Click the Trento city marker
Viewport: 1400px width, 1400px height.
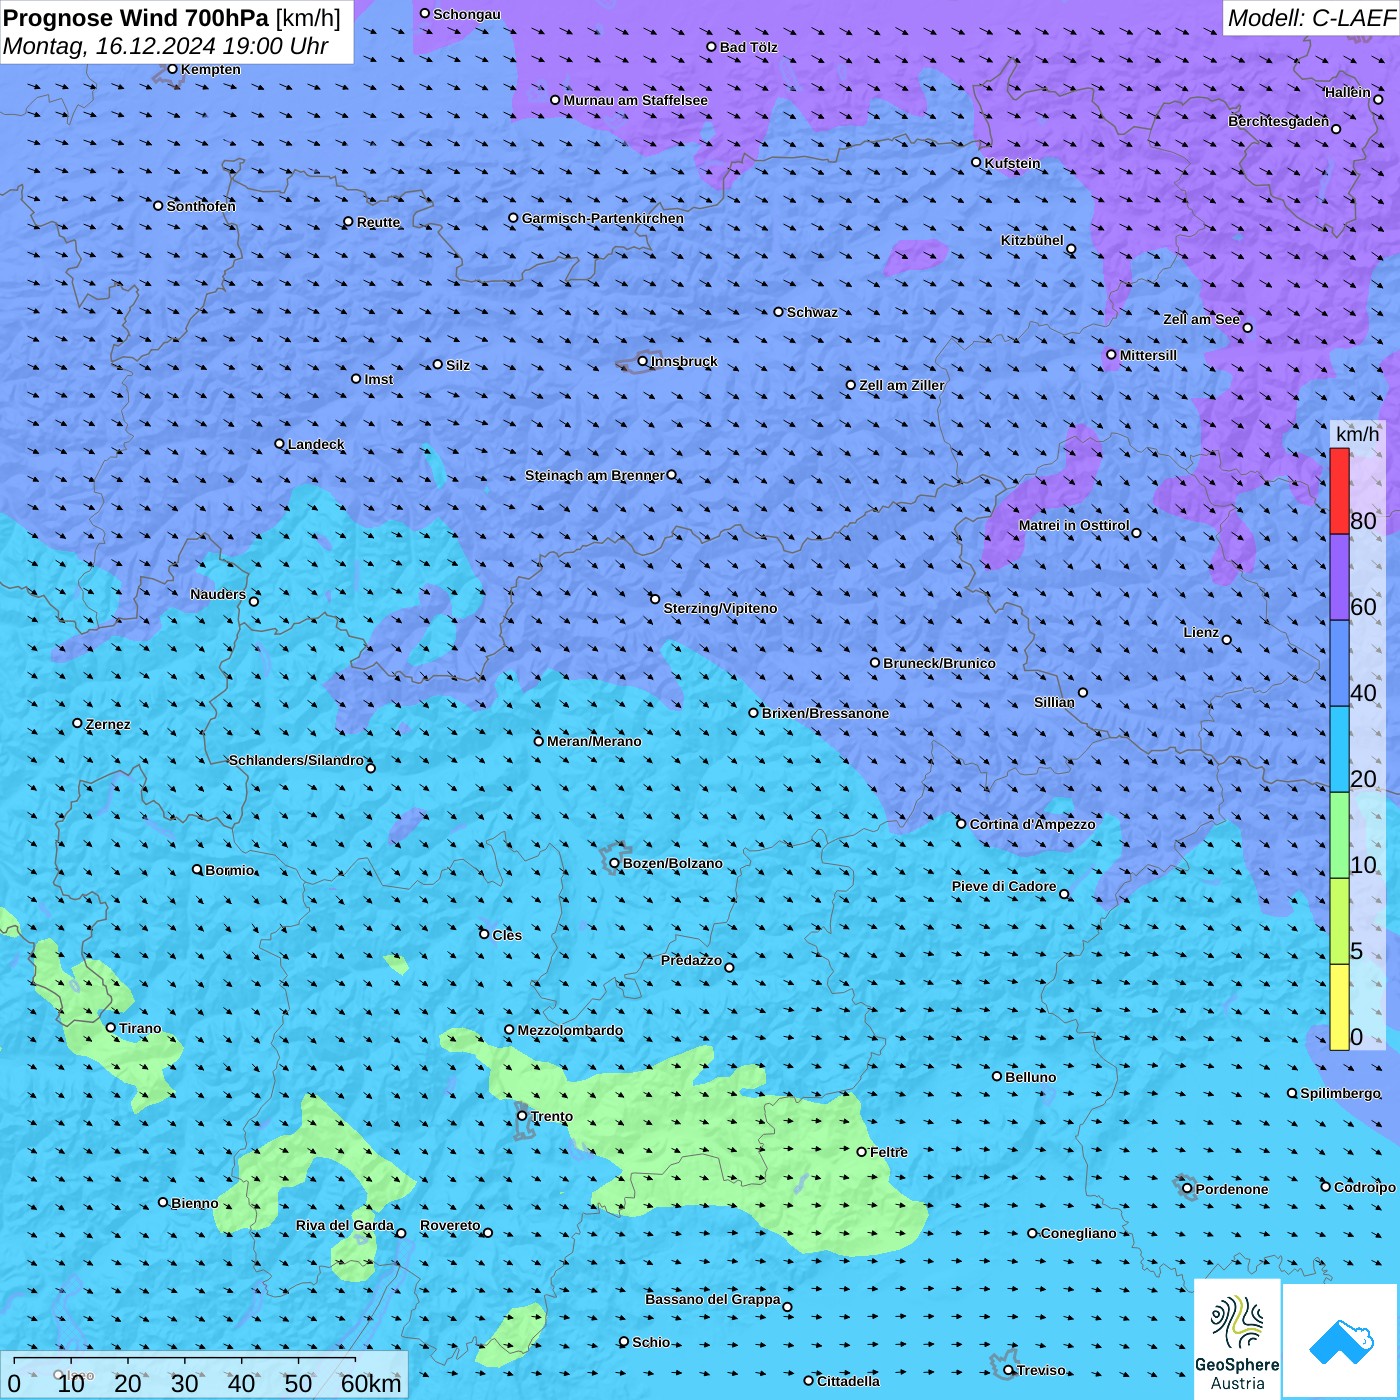click(x=522, y=1116)
